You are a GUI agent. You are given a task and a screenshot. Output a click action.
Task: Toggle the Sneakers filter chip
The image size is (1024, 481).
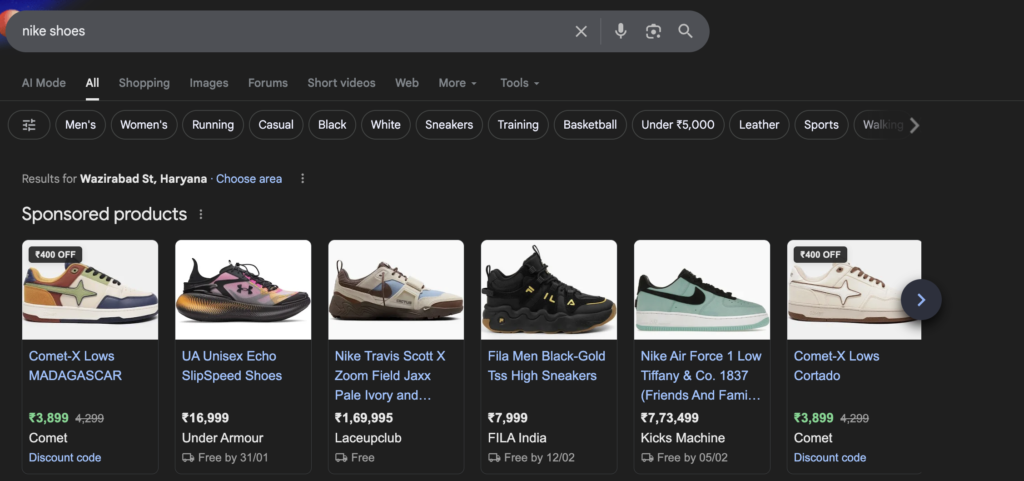coord(449,125)
